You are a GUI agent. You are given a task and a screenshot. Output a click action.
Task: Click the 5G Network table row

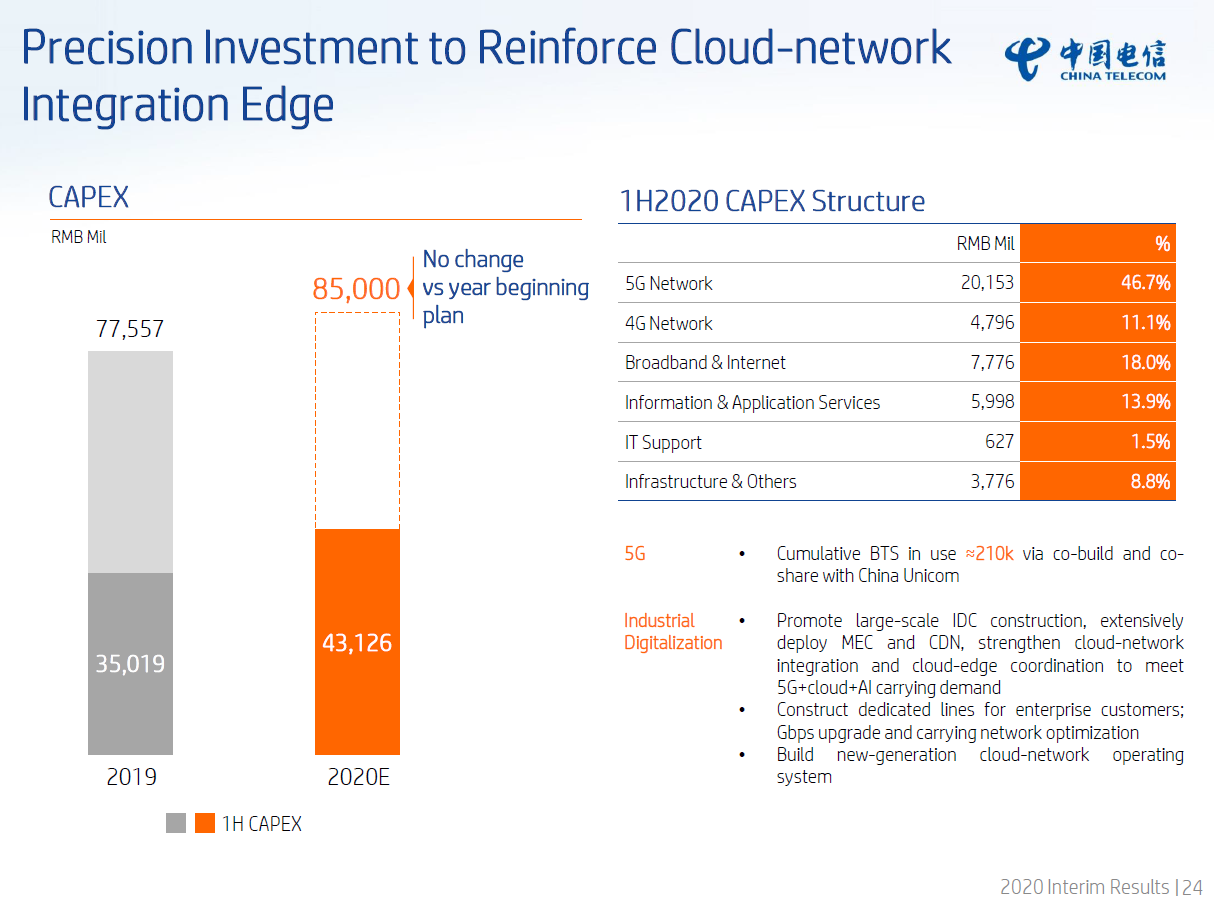point(897,283)
